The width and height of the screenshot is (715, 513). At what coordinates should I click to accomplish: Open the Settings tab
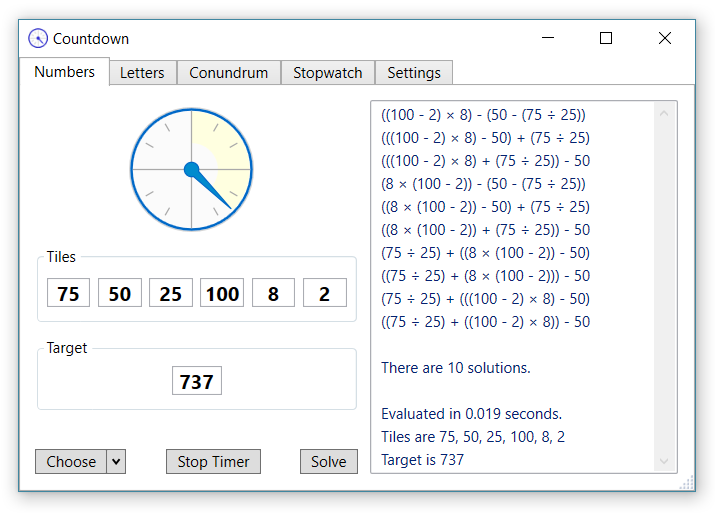point(414,73)
